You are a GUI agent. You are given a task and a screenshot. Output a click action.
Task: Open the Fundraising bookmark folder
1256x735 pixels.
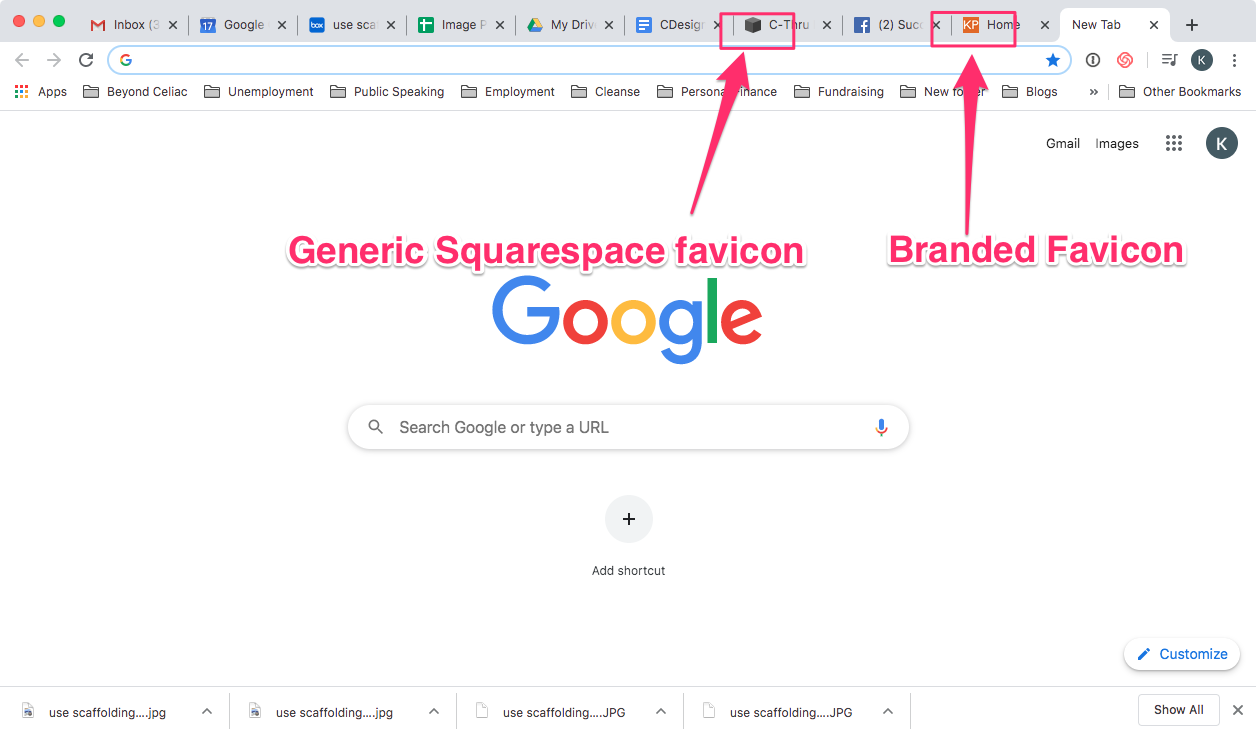click(x=839, y=91)
